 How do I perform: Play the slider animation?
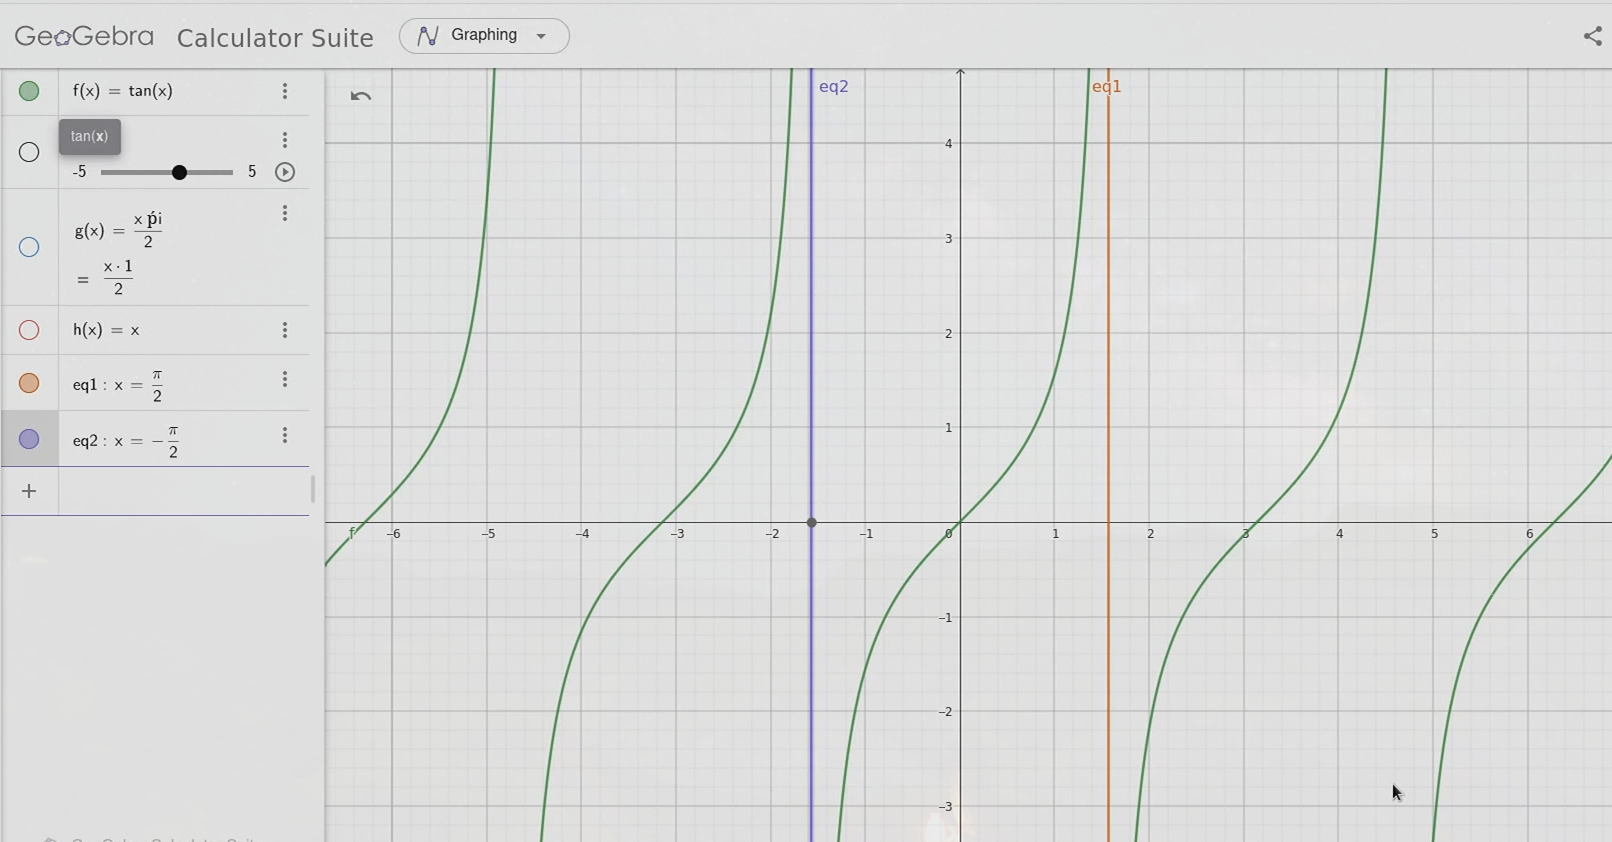pos(285,172)
